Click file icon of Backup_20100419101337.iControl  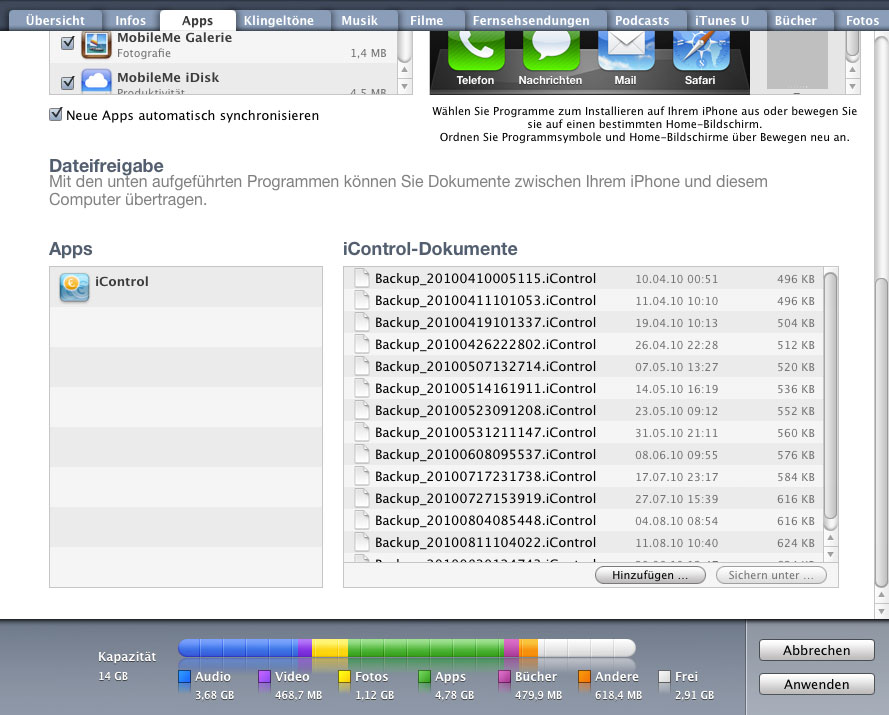[361, 323]
